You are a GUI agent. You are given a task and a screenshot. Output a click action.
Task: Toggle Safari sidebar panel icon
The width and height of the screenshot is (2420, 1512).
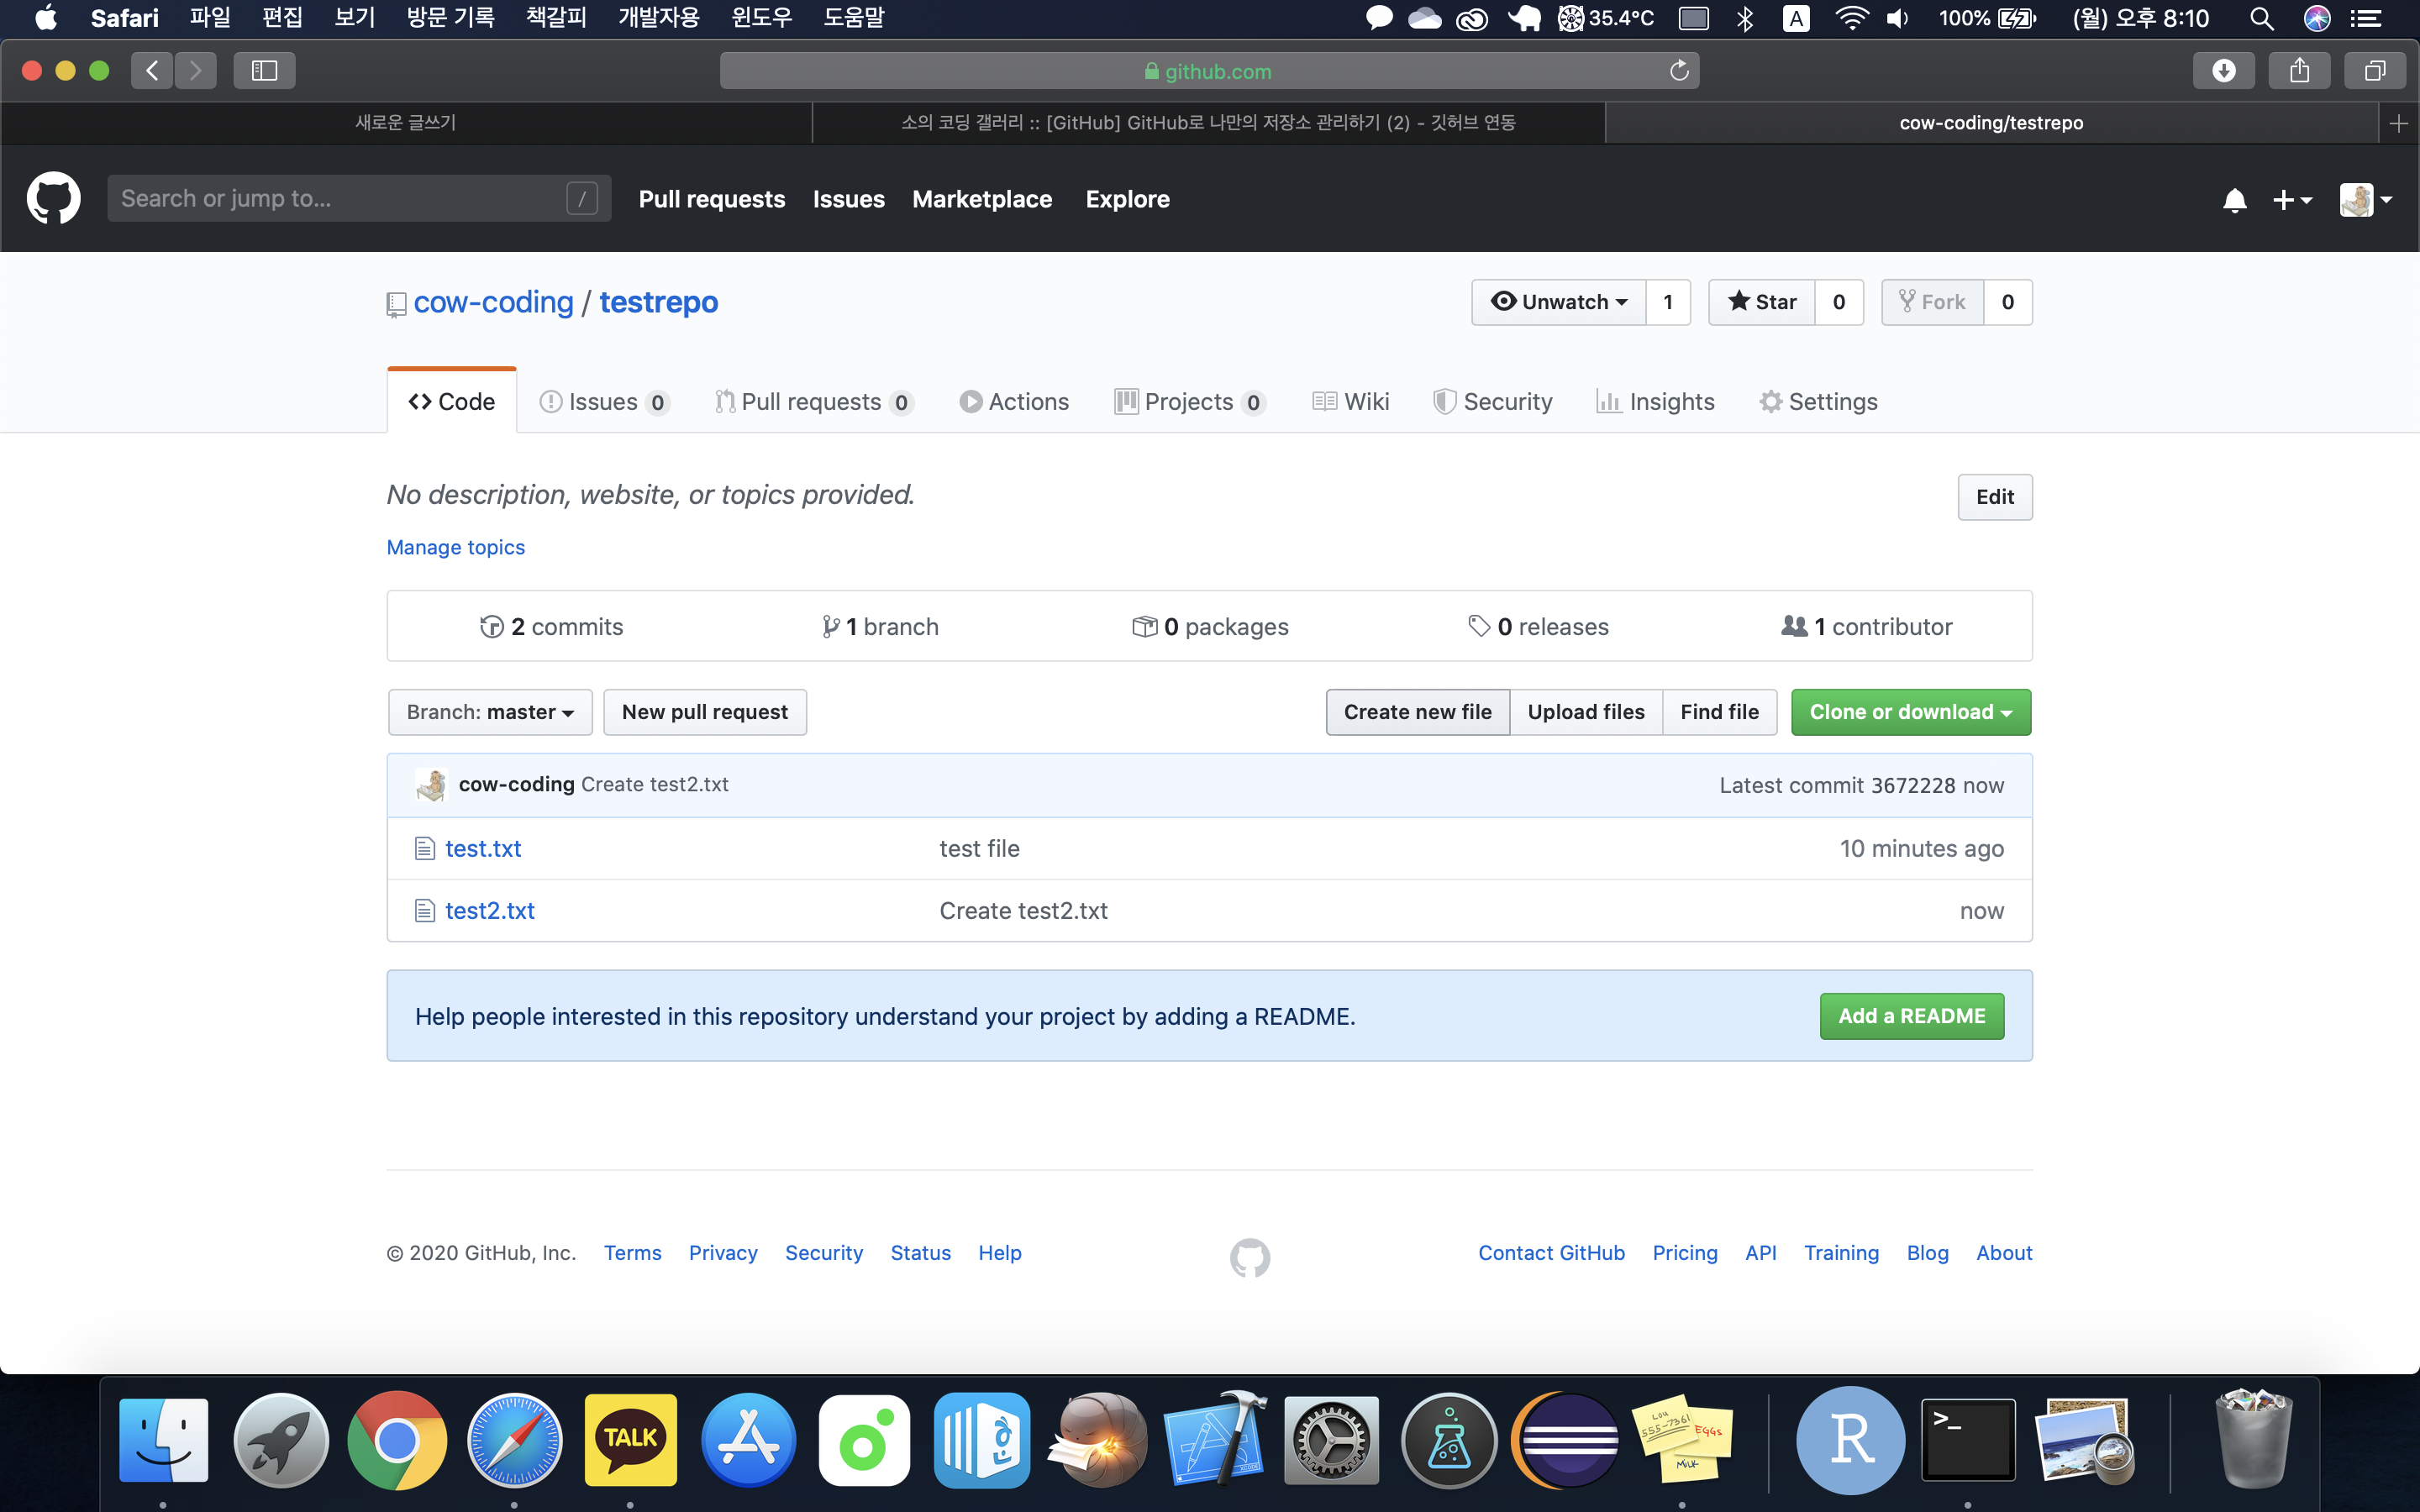click(264, 71)
